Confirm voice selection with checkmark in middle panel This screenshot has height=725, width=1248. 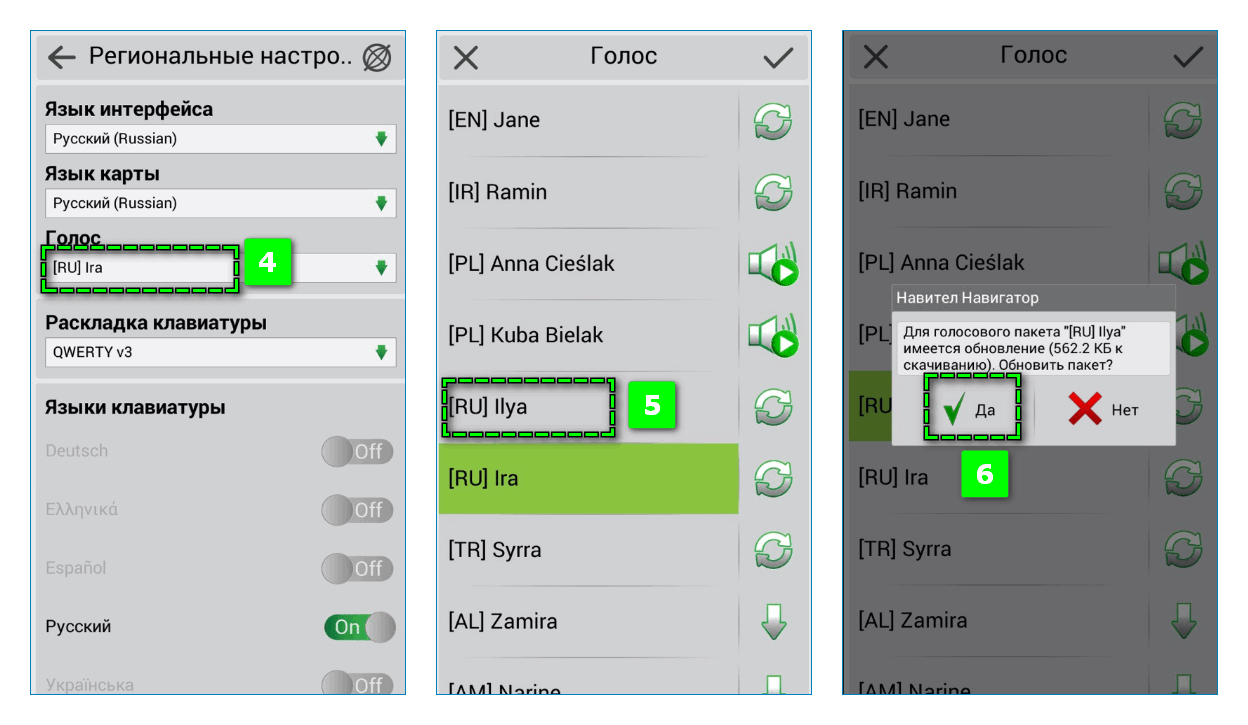[x=778, y=58]
